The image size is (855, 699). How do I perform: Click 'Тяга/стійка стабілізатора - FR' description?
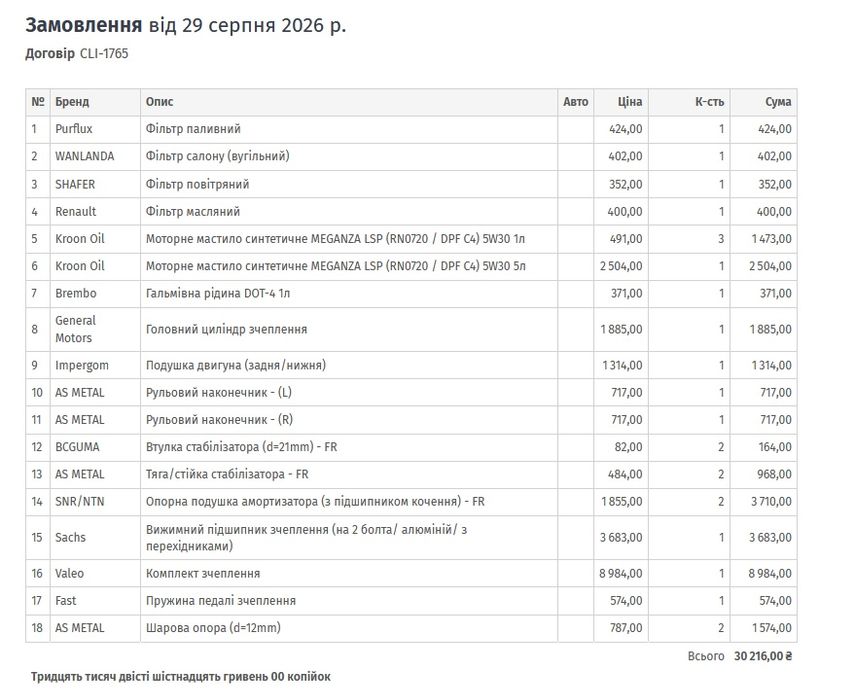[227, 474]
